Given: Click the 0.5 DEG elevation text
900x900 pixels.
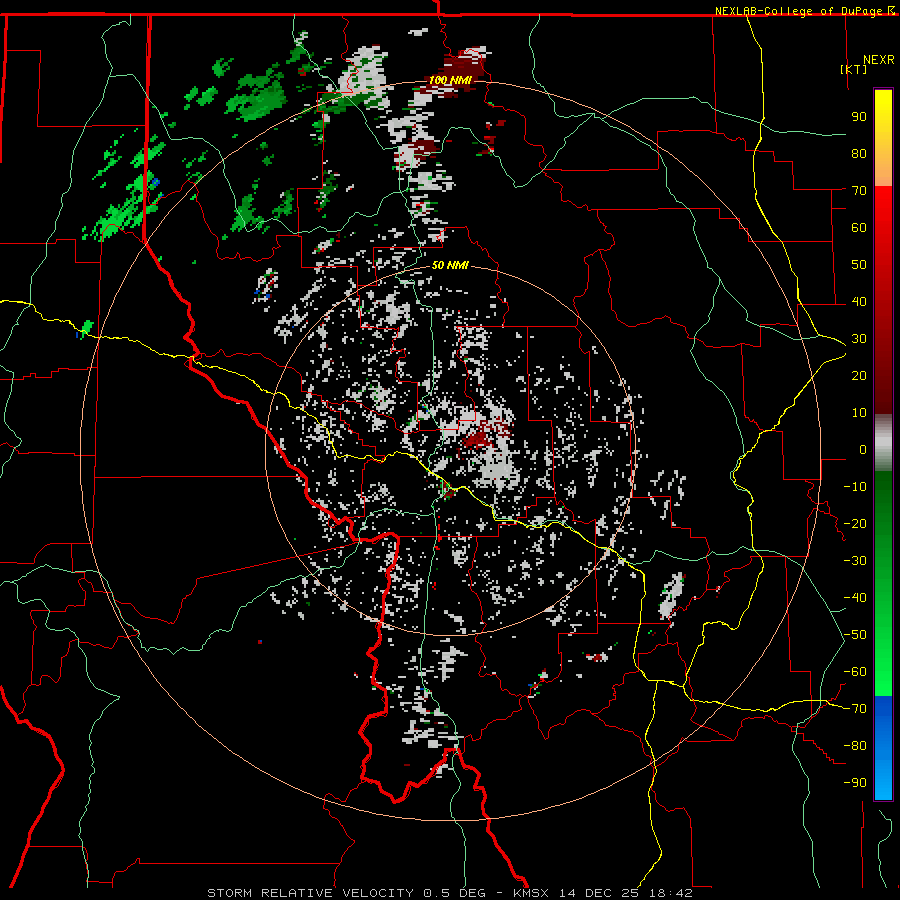Looking at the screenshot, I should point(454,893).
